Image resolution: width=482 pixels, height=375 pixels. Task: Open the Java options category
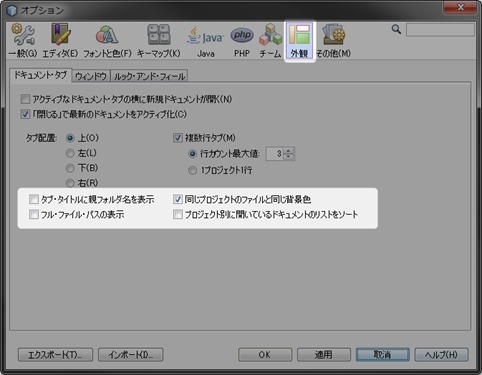[x=205, y=41]
